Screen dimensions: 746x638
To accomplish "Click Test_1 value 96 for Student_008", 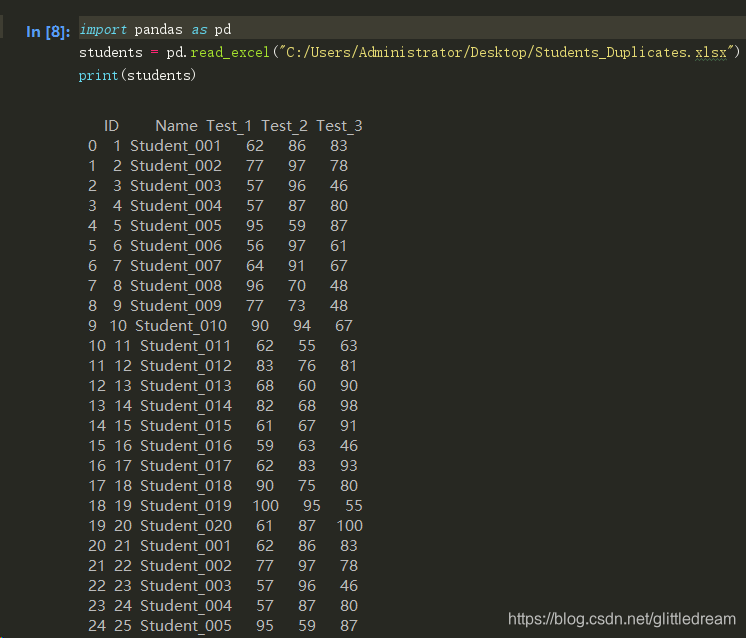I will click(x=255, y=285).
